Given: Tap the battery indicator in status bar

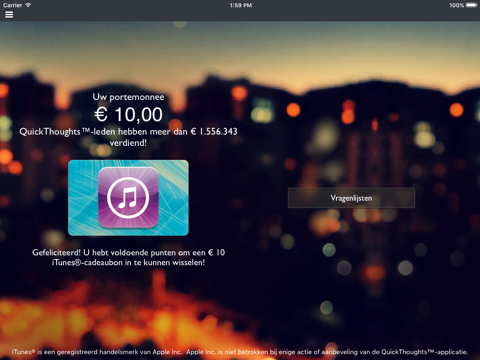Looking at the screenshot, I should 472,5.
